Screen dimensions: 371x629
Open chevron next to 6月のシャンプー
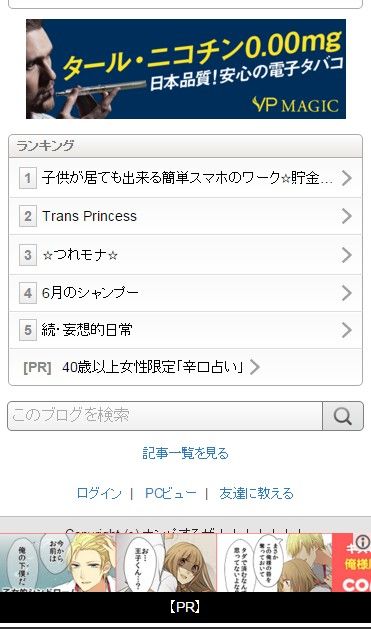click(347, 293)
